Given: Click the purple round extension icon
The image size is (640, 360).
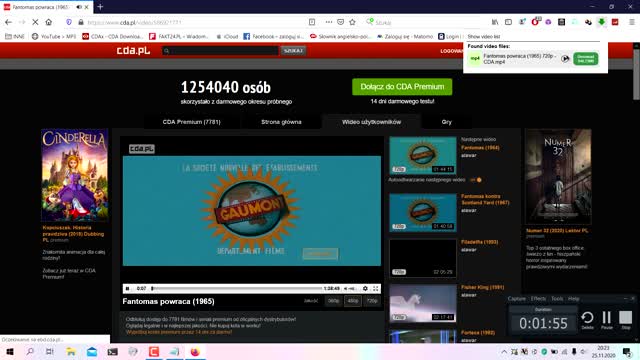Looking at the screenshot, I should click(x=548, y=22).
